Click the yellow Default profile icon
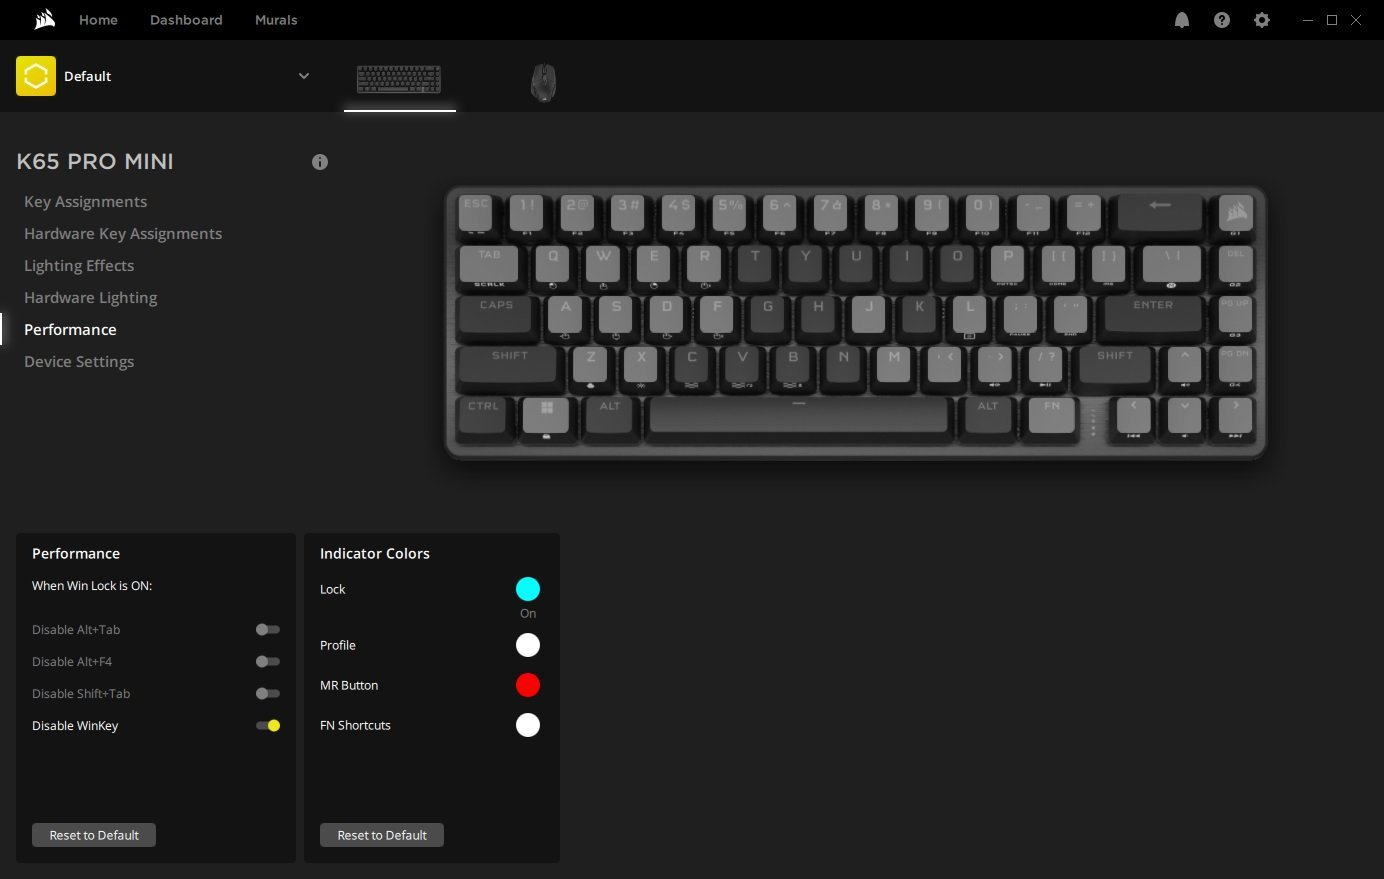1384x879 pixels. (36, 76)
